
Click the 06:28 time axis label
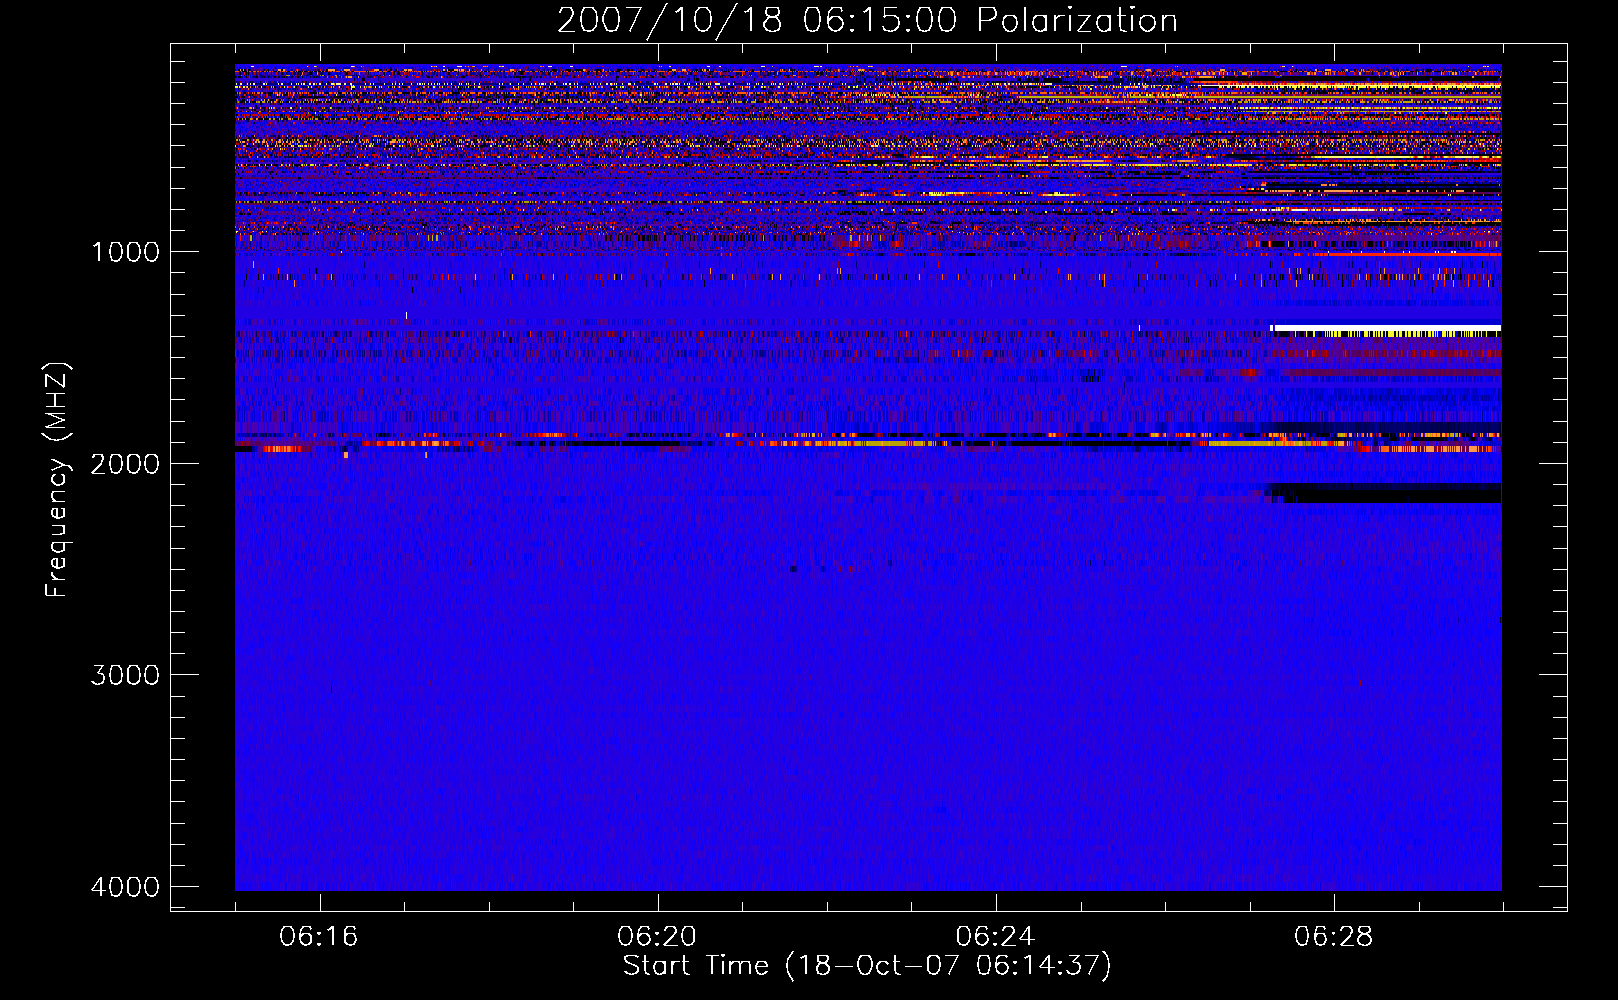(x=1333, y=937)
